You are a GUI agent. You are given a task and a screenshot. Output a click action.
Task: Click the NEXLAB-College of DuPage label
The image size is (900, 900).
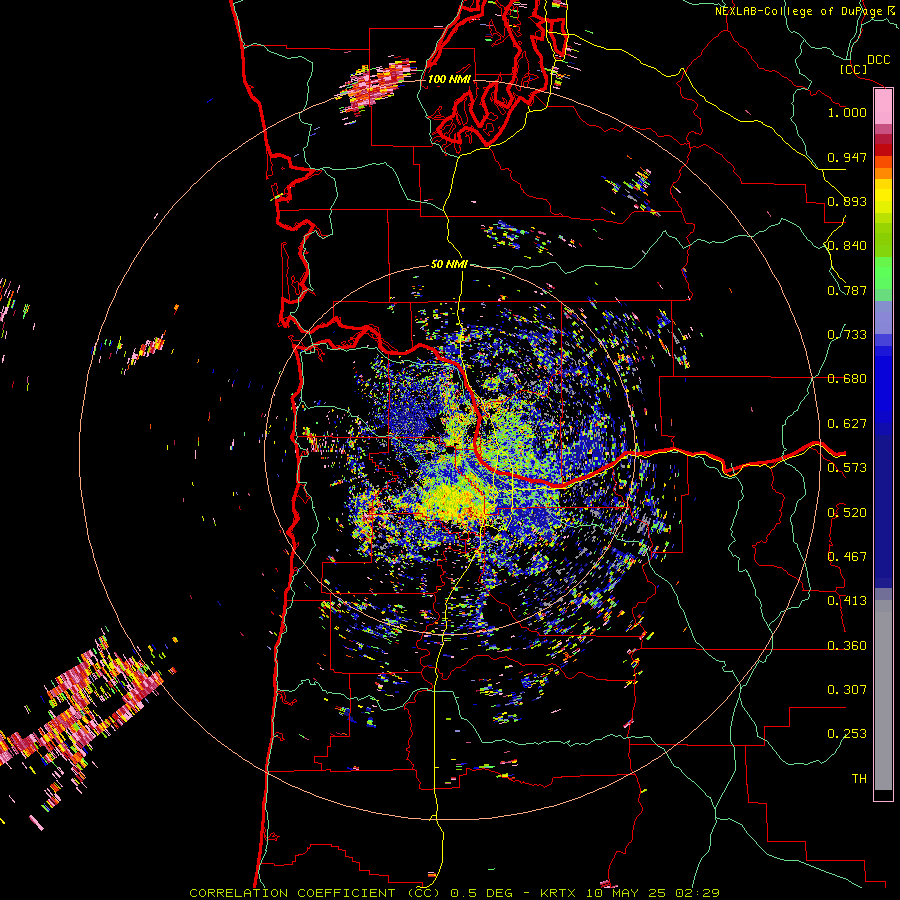pyautogui.click(x=798, y=11)
